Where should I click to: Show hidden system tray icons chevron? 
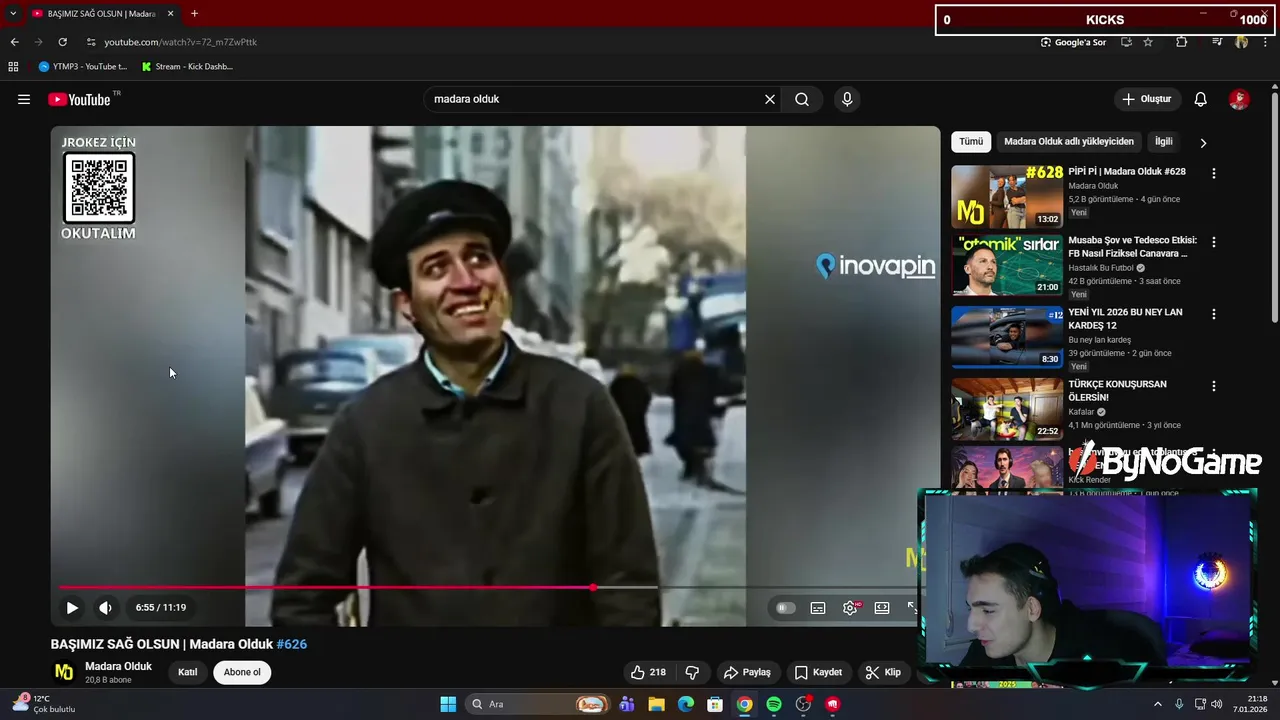pyautogui.click(x=1158, y=704)
